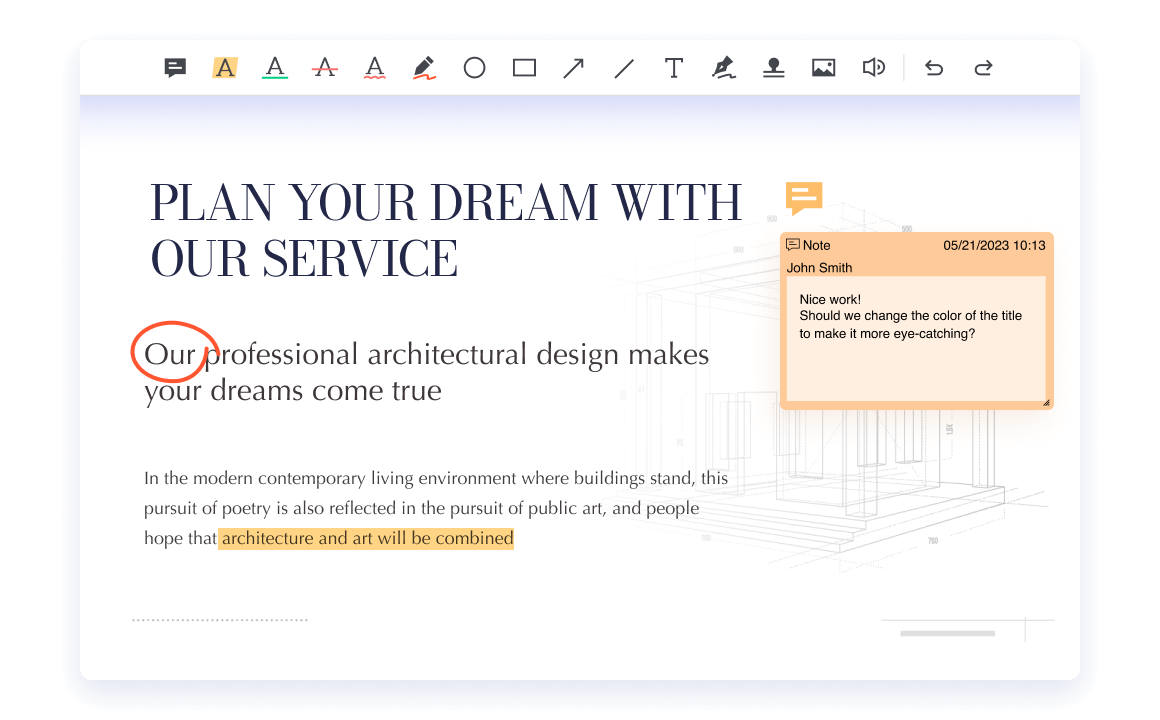Select the Text box tool
1160x720 pixels.
click(x=674, y=68)
